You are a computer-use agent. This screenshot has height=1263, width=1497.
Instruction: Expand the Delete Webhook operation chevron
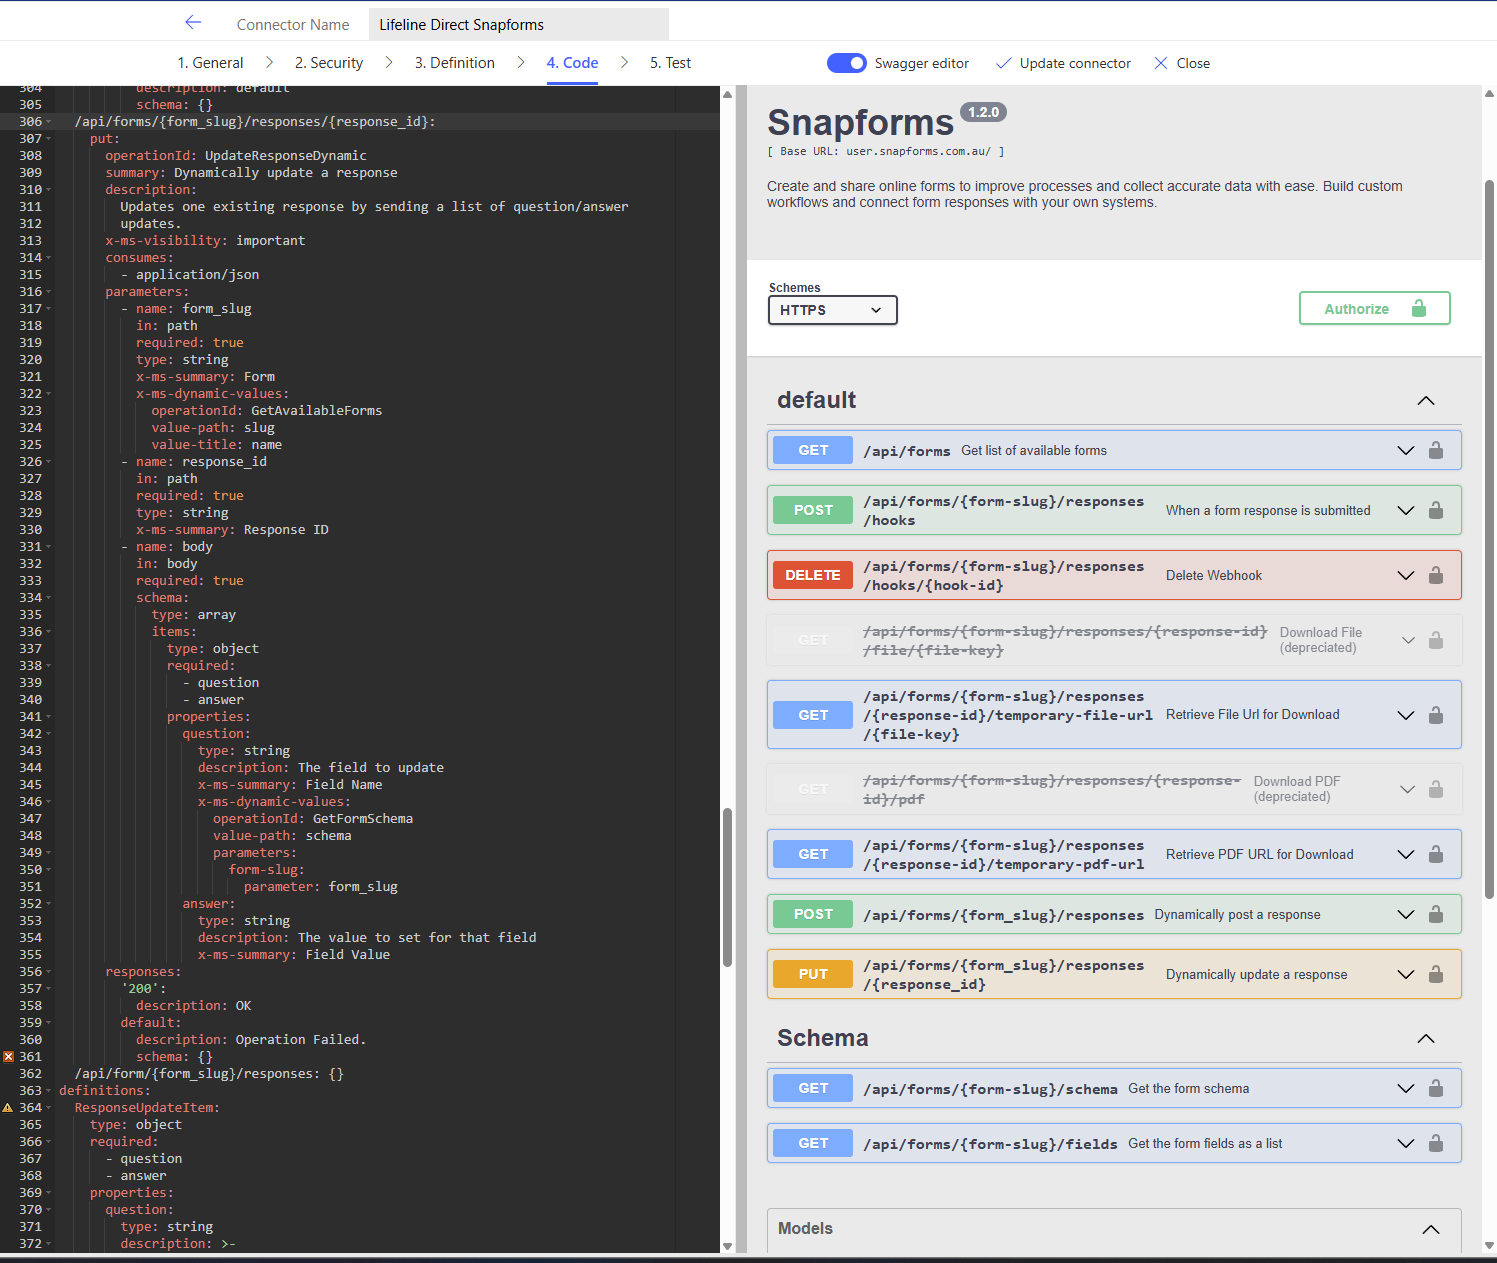[1406, 575]
